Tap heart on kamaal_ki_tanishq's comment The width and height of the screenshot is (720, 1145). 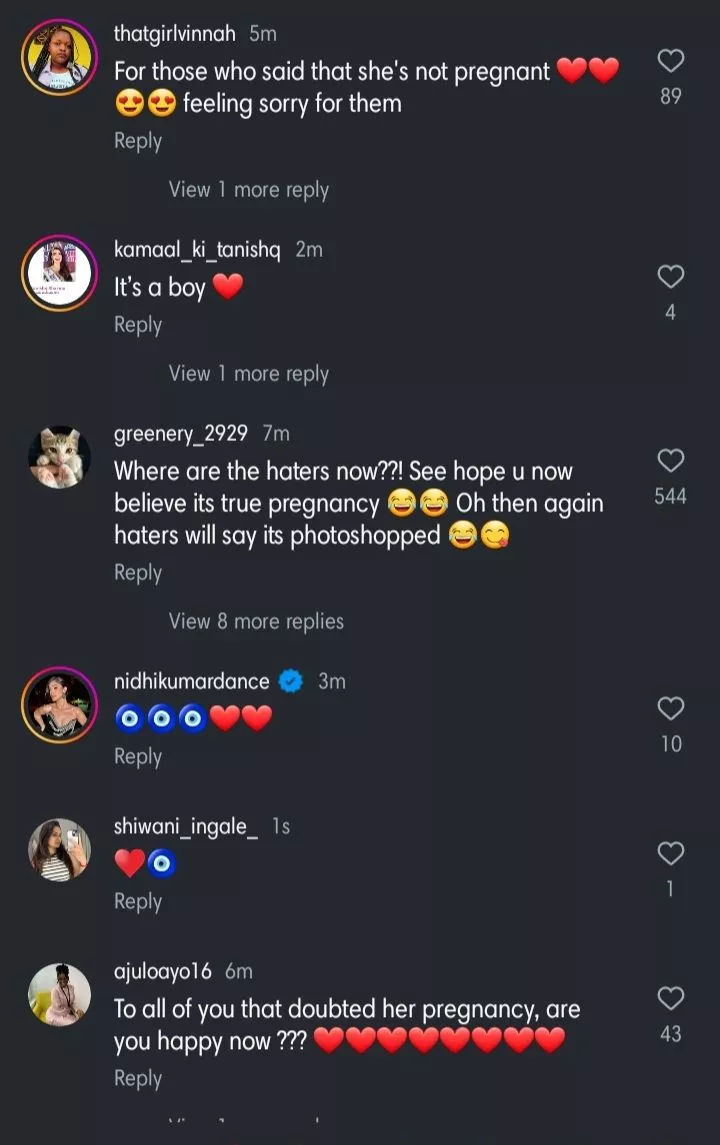[x=670, y=277]
